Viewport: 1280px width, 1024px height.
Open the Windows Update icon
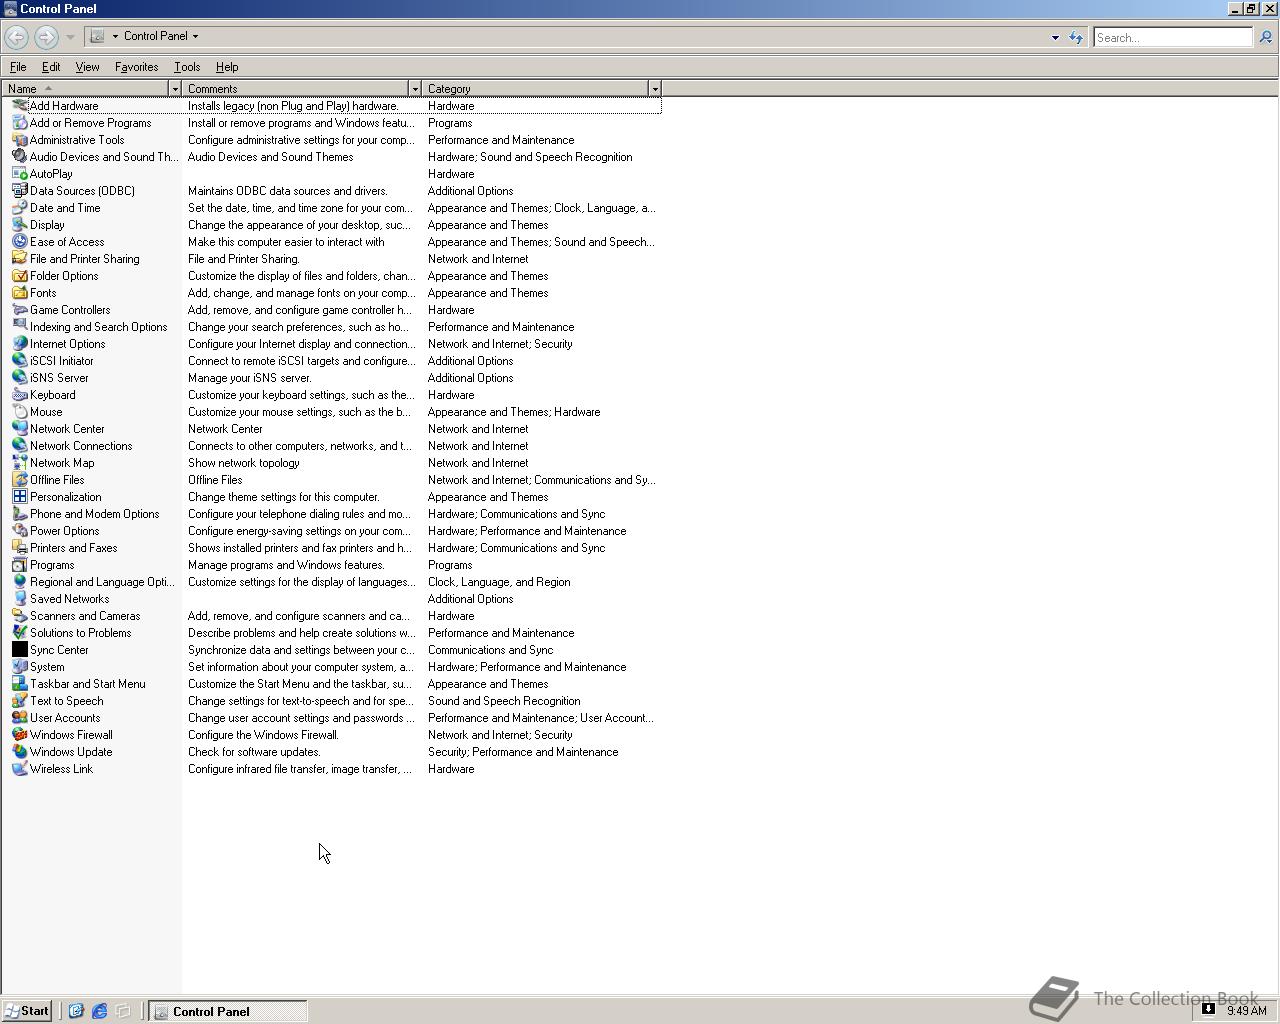[x=19, y=752]
